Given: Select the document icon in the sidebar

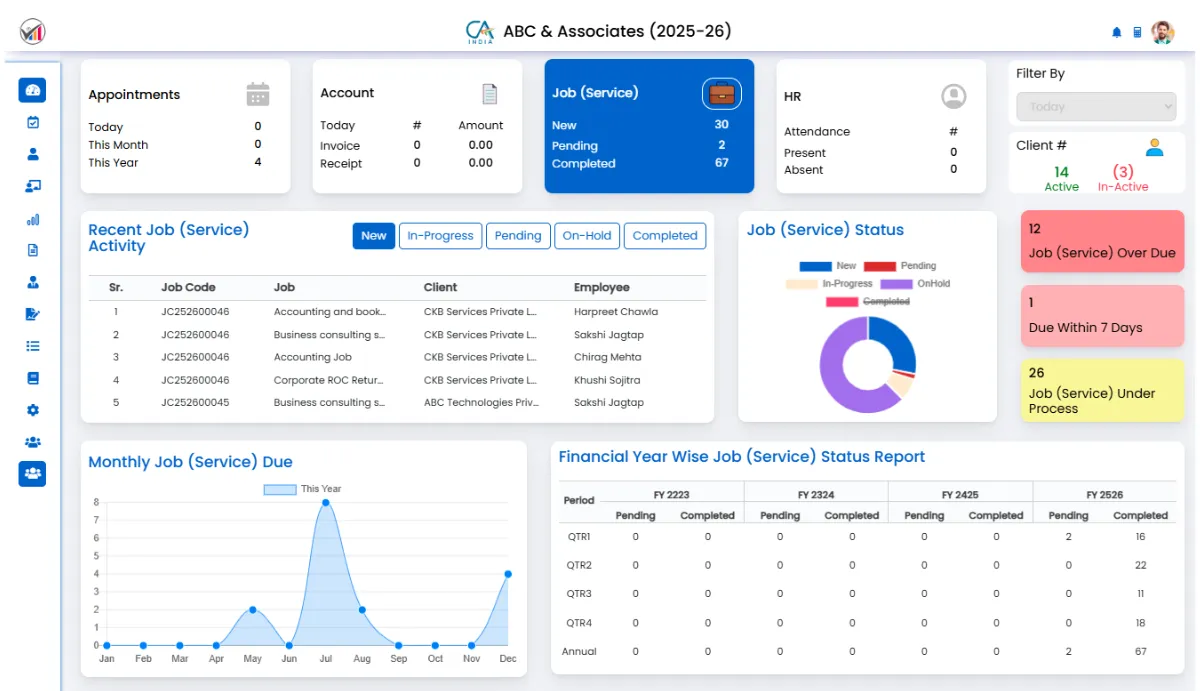Looking at the screenshot, I should (x=32, y=251).
